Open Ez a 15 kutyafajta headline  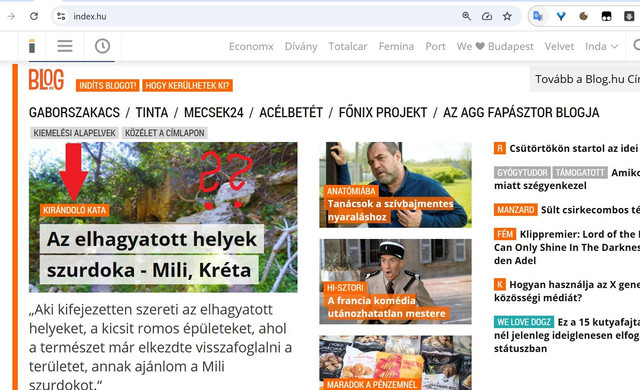click(567, 335)
